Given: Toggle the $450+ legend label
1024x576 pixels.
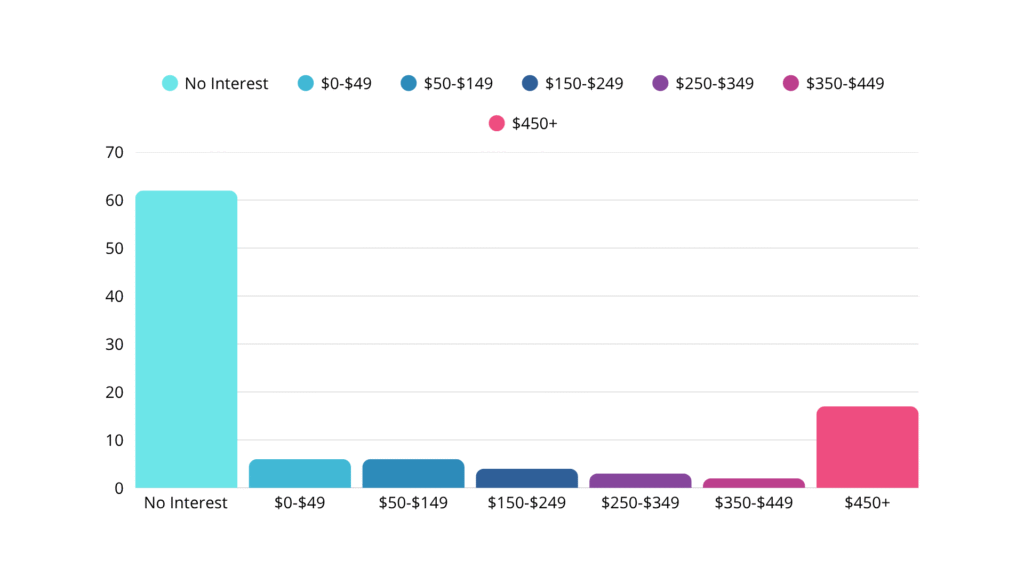Looking at the screenshot, I should click(534, 123).
